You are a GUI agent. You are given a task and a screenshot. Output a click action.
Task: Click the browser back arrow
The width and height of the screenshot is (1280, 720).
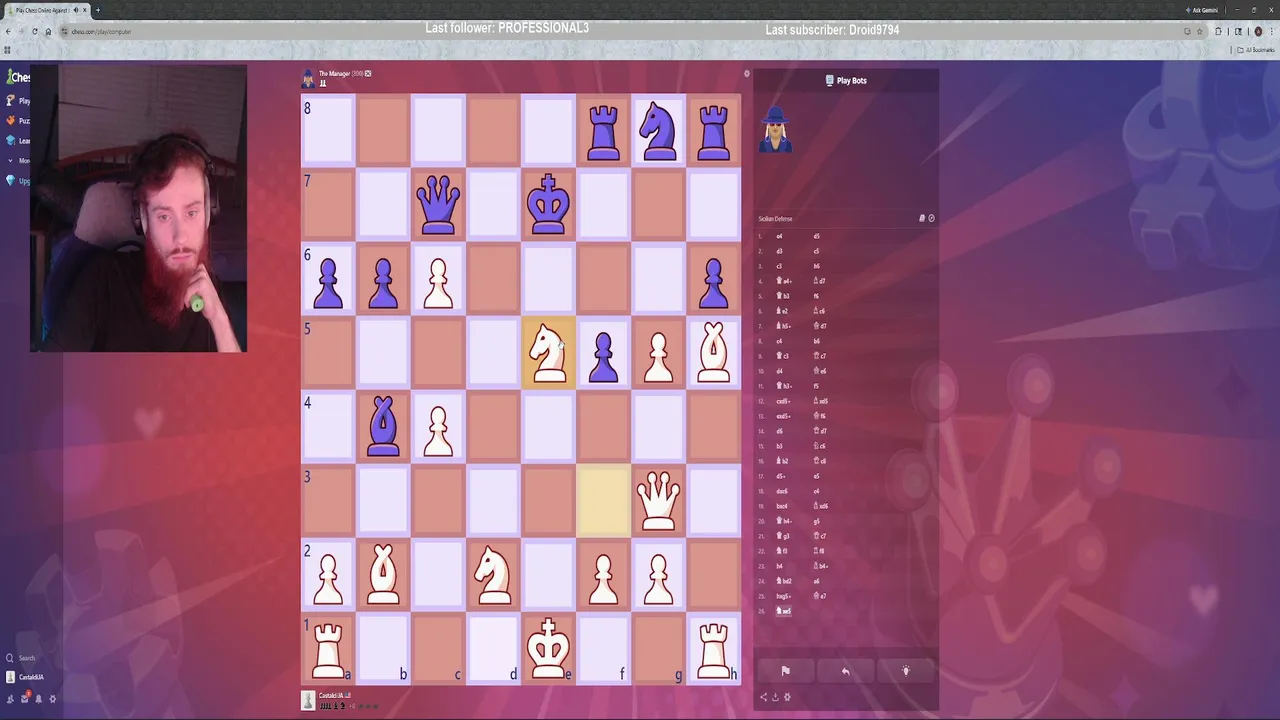tap(8, 31)
